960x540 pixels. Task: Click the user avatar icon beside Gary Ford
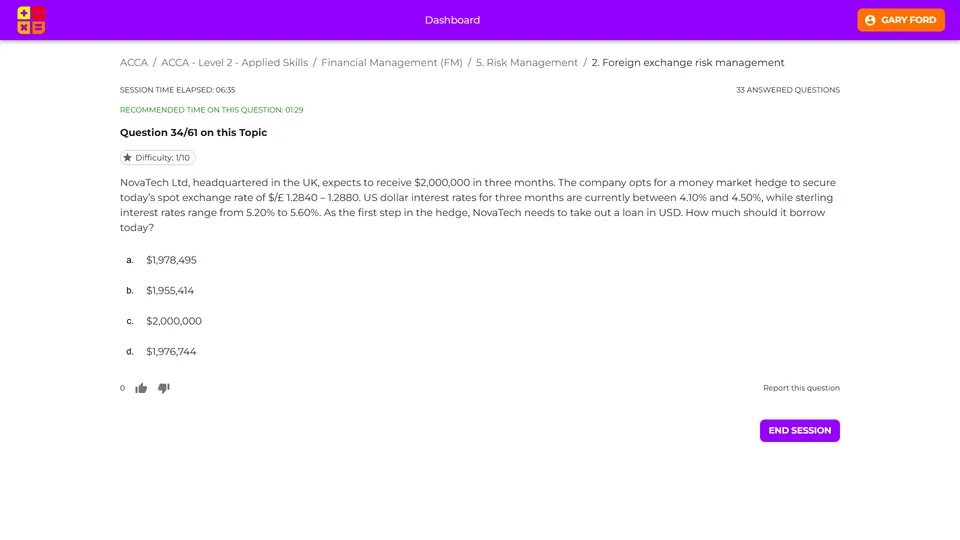click(x=870, y=20)
